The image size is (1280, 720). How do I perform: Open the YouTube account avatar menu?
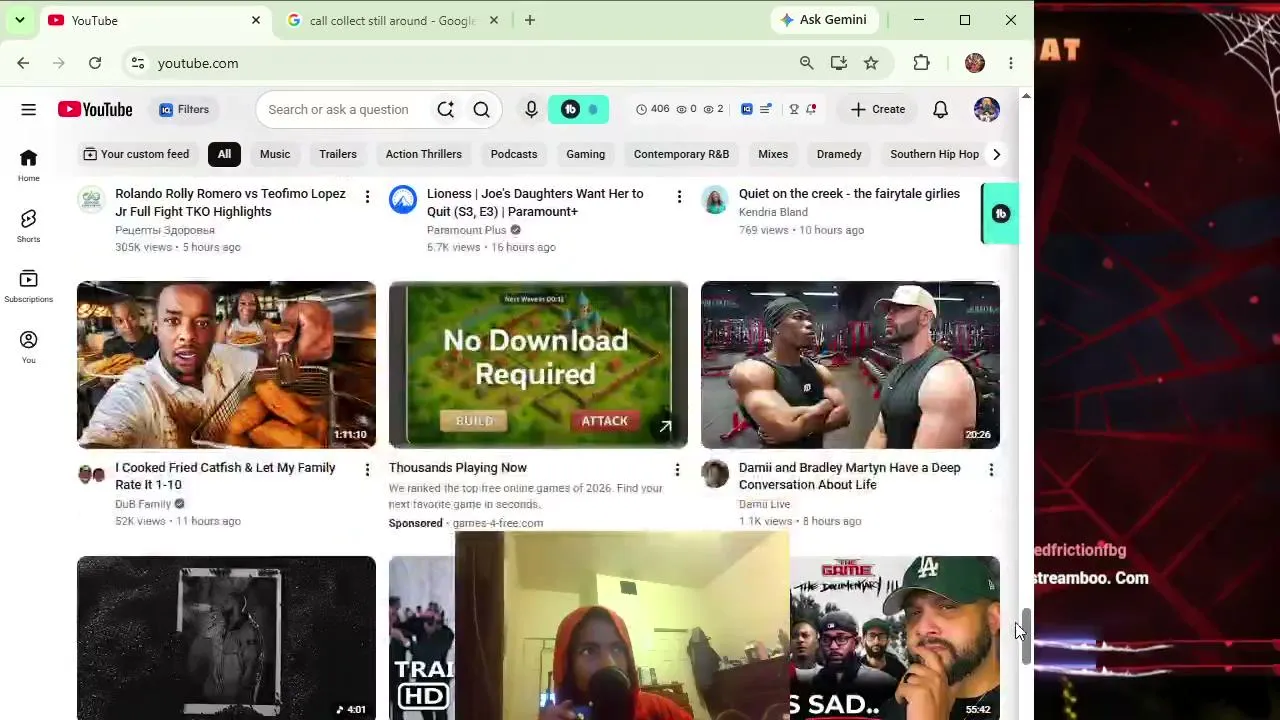[987, 110]
